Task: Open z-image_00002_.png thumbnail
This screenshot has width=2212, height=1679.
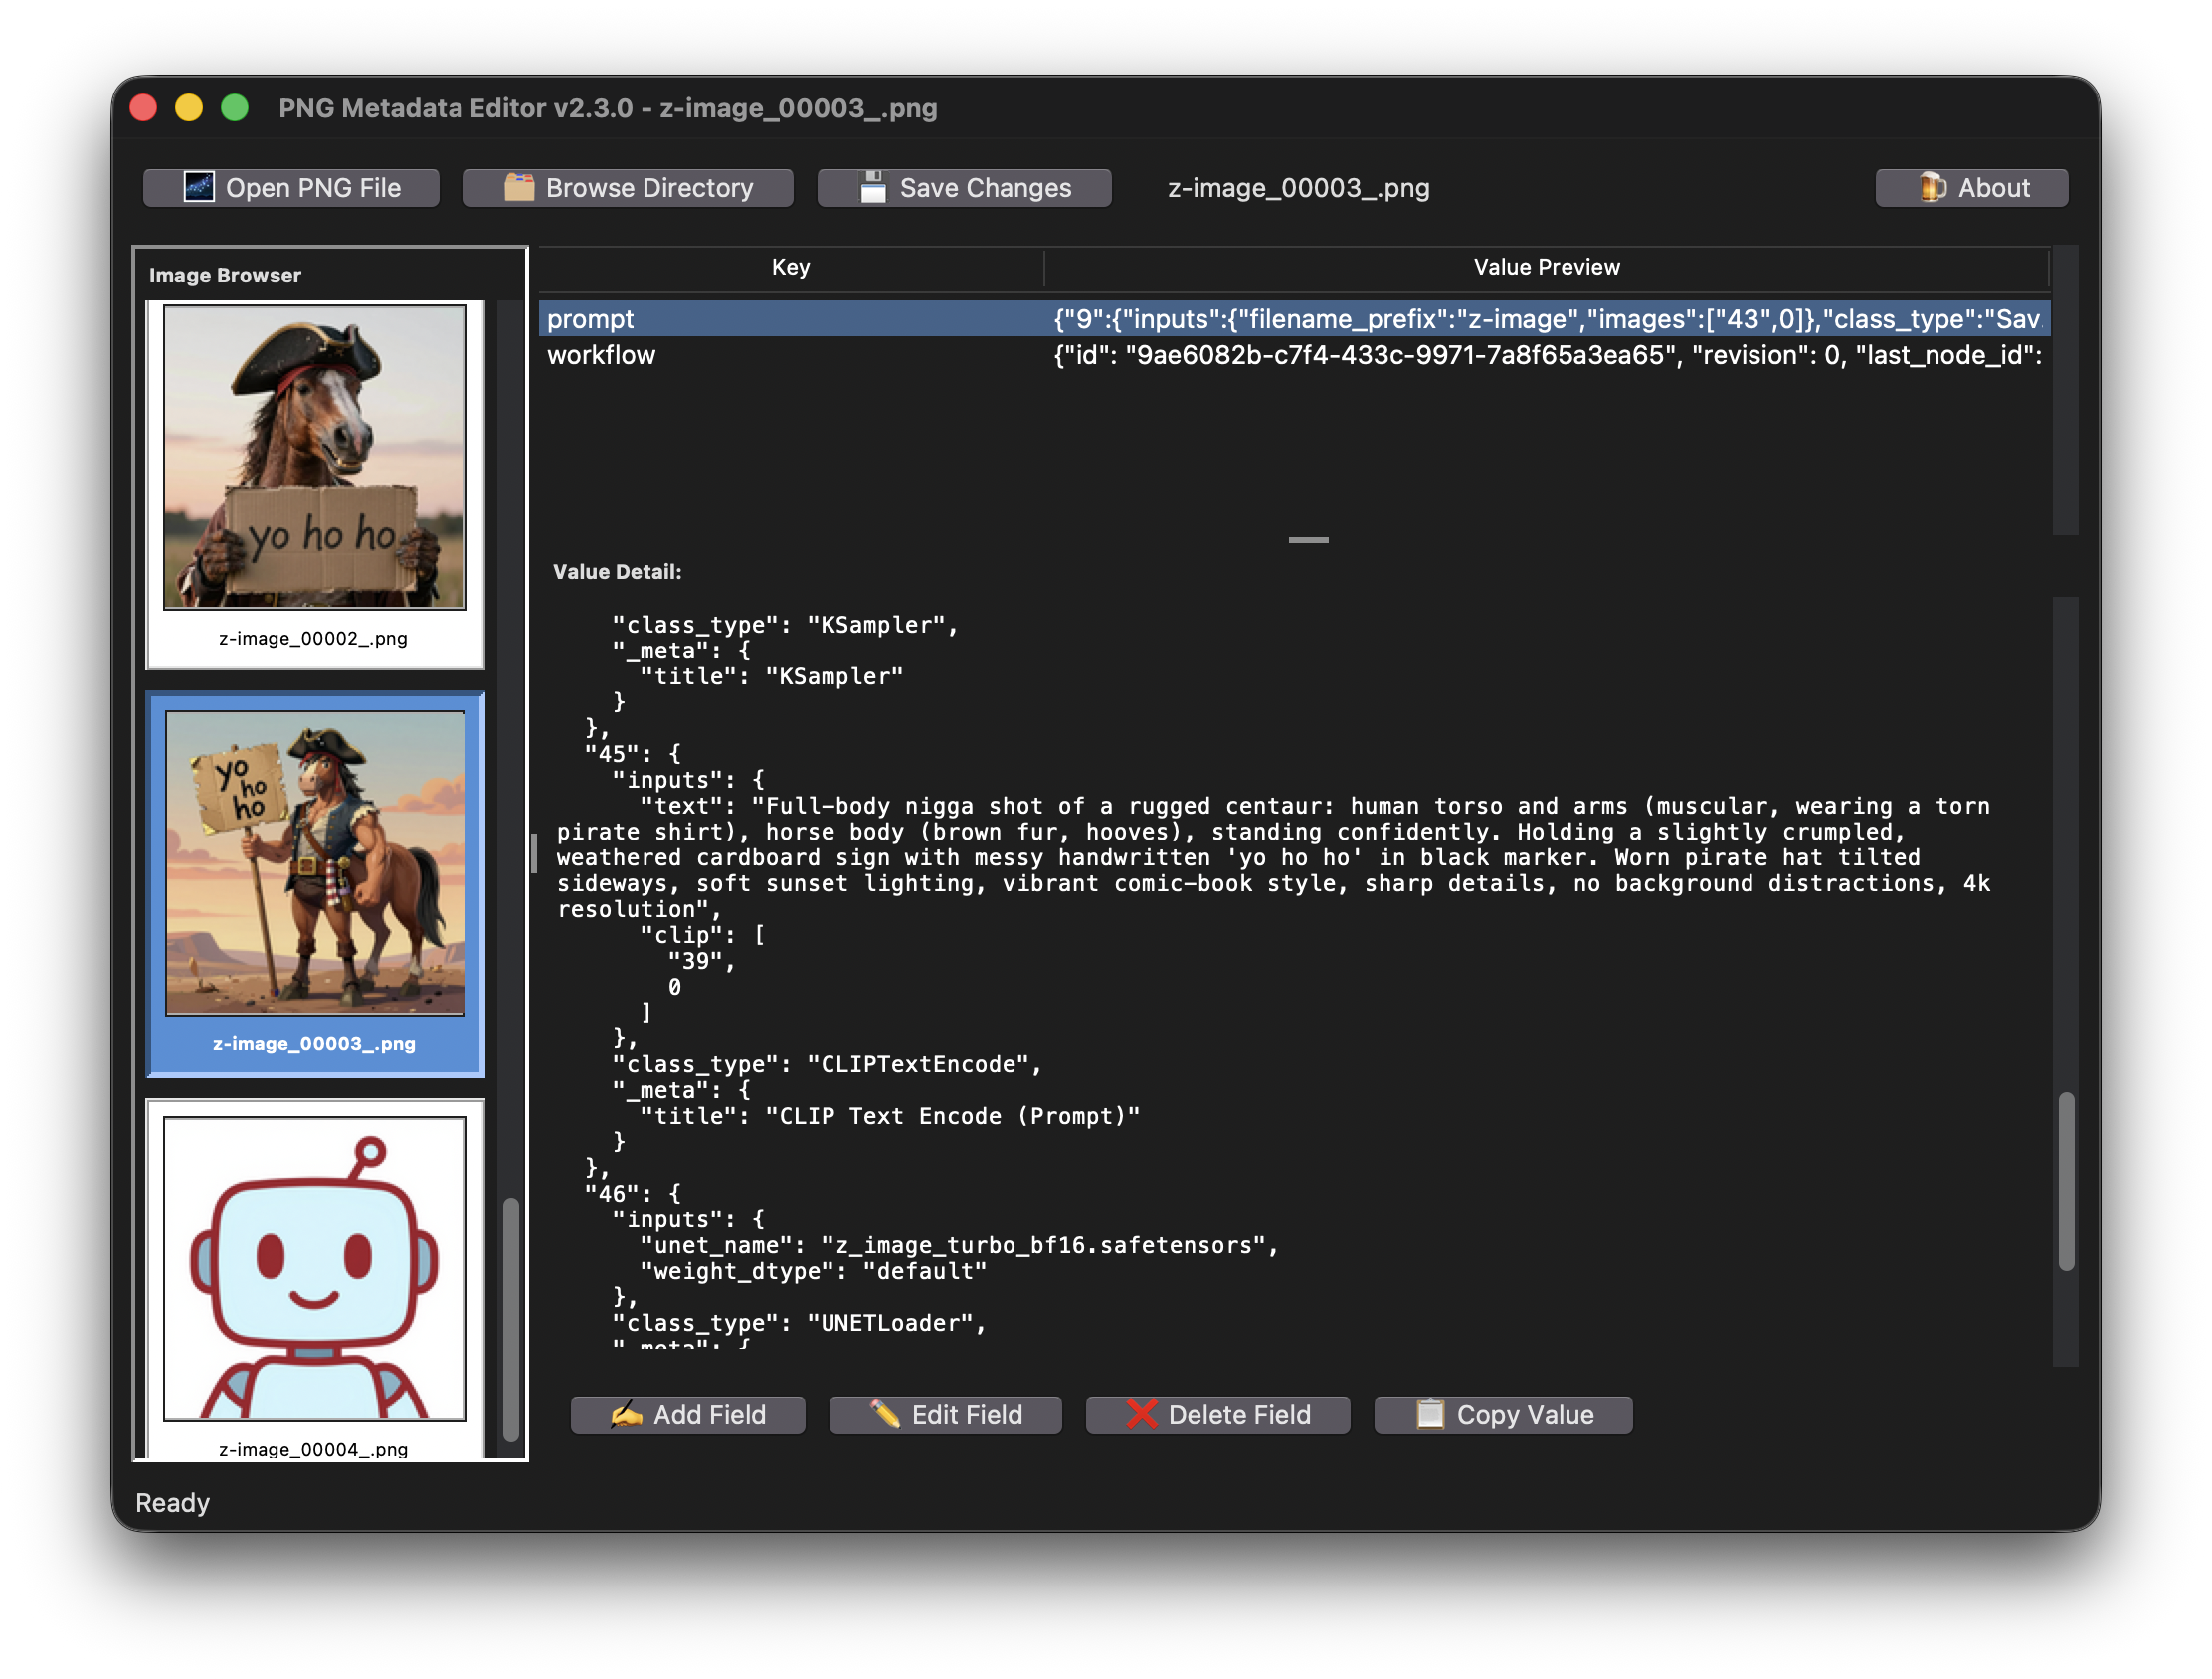Action: [315, 457]
